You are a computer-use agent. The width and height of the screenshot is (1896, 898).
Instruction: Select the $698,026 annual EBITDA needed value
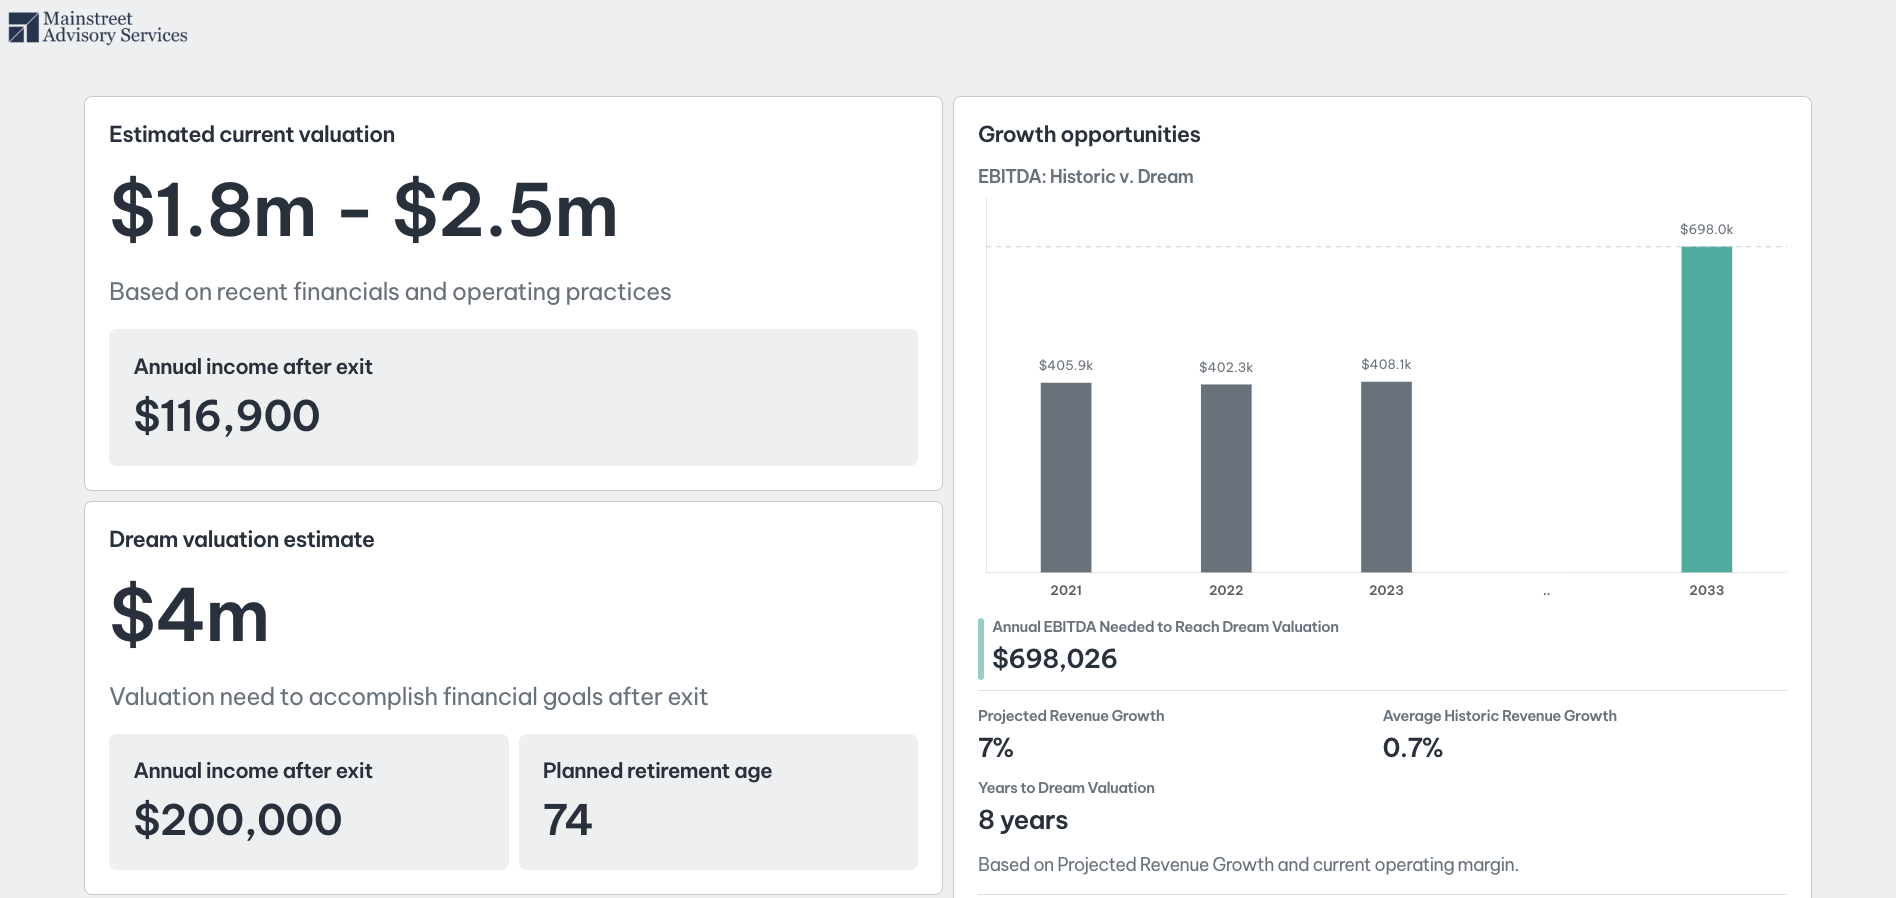(x=1054, y=658)
